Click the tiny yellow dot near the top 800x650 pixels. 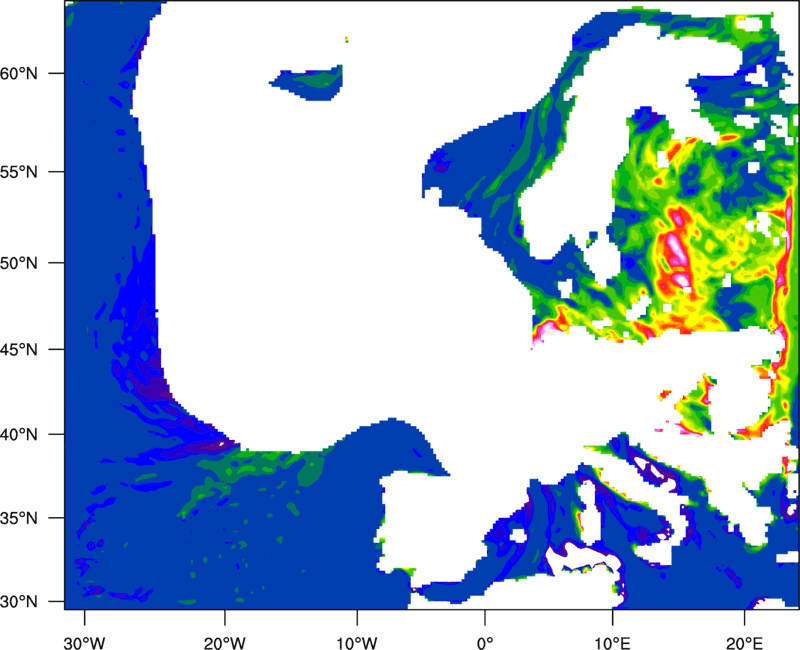347,39
